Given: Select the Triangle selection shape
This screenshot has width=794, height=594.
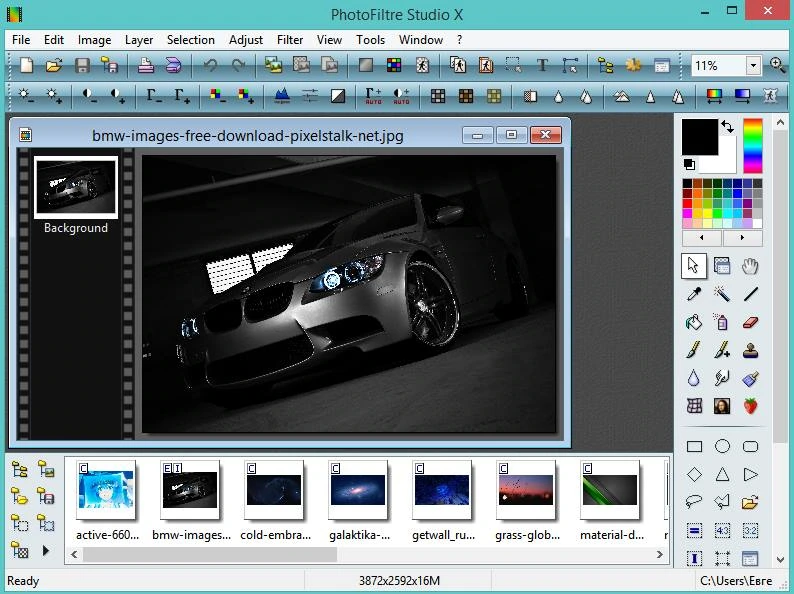Looking at the screenshot, I should [x=722, y=474].
